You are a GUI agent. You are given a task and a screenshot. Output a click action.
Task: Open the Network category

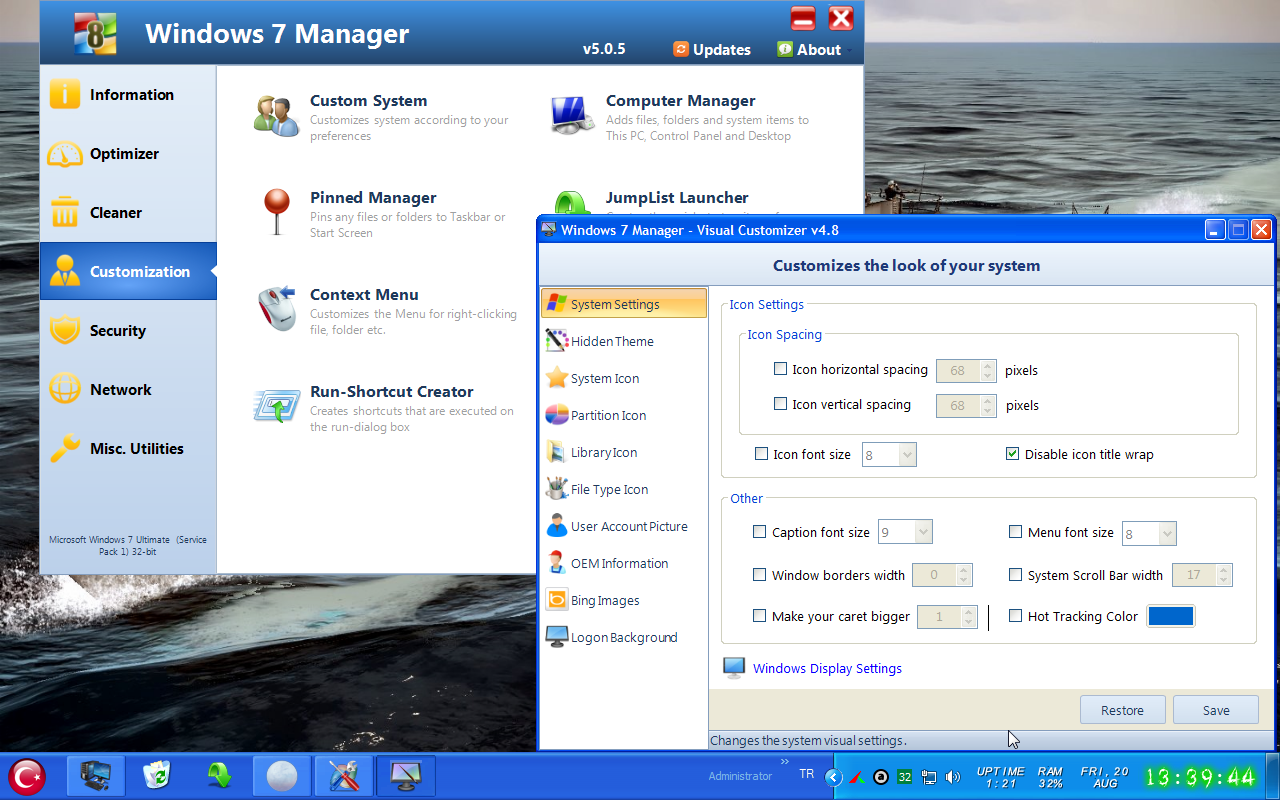point(128,389)
